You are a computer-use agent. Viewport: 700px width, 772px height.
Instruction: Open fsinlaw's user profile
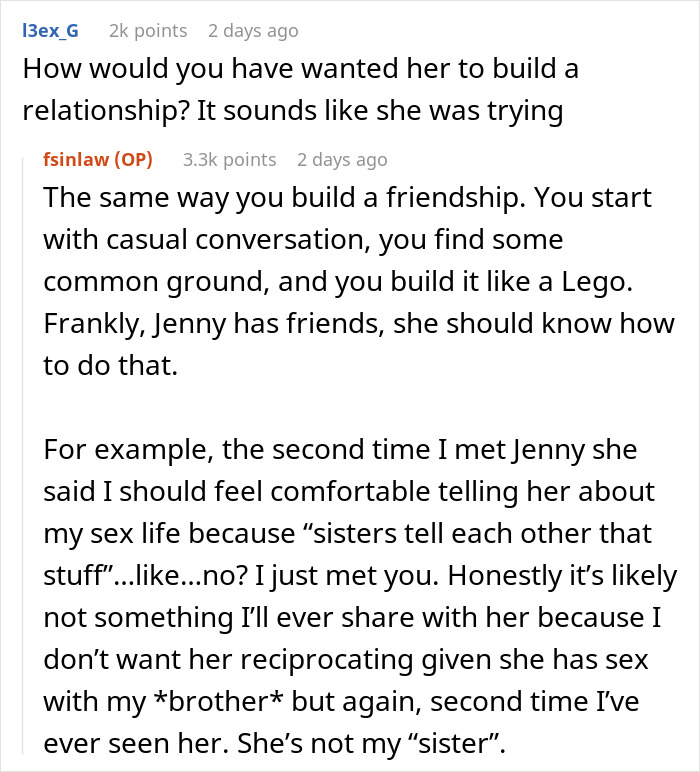tap(78, 159)
